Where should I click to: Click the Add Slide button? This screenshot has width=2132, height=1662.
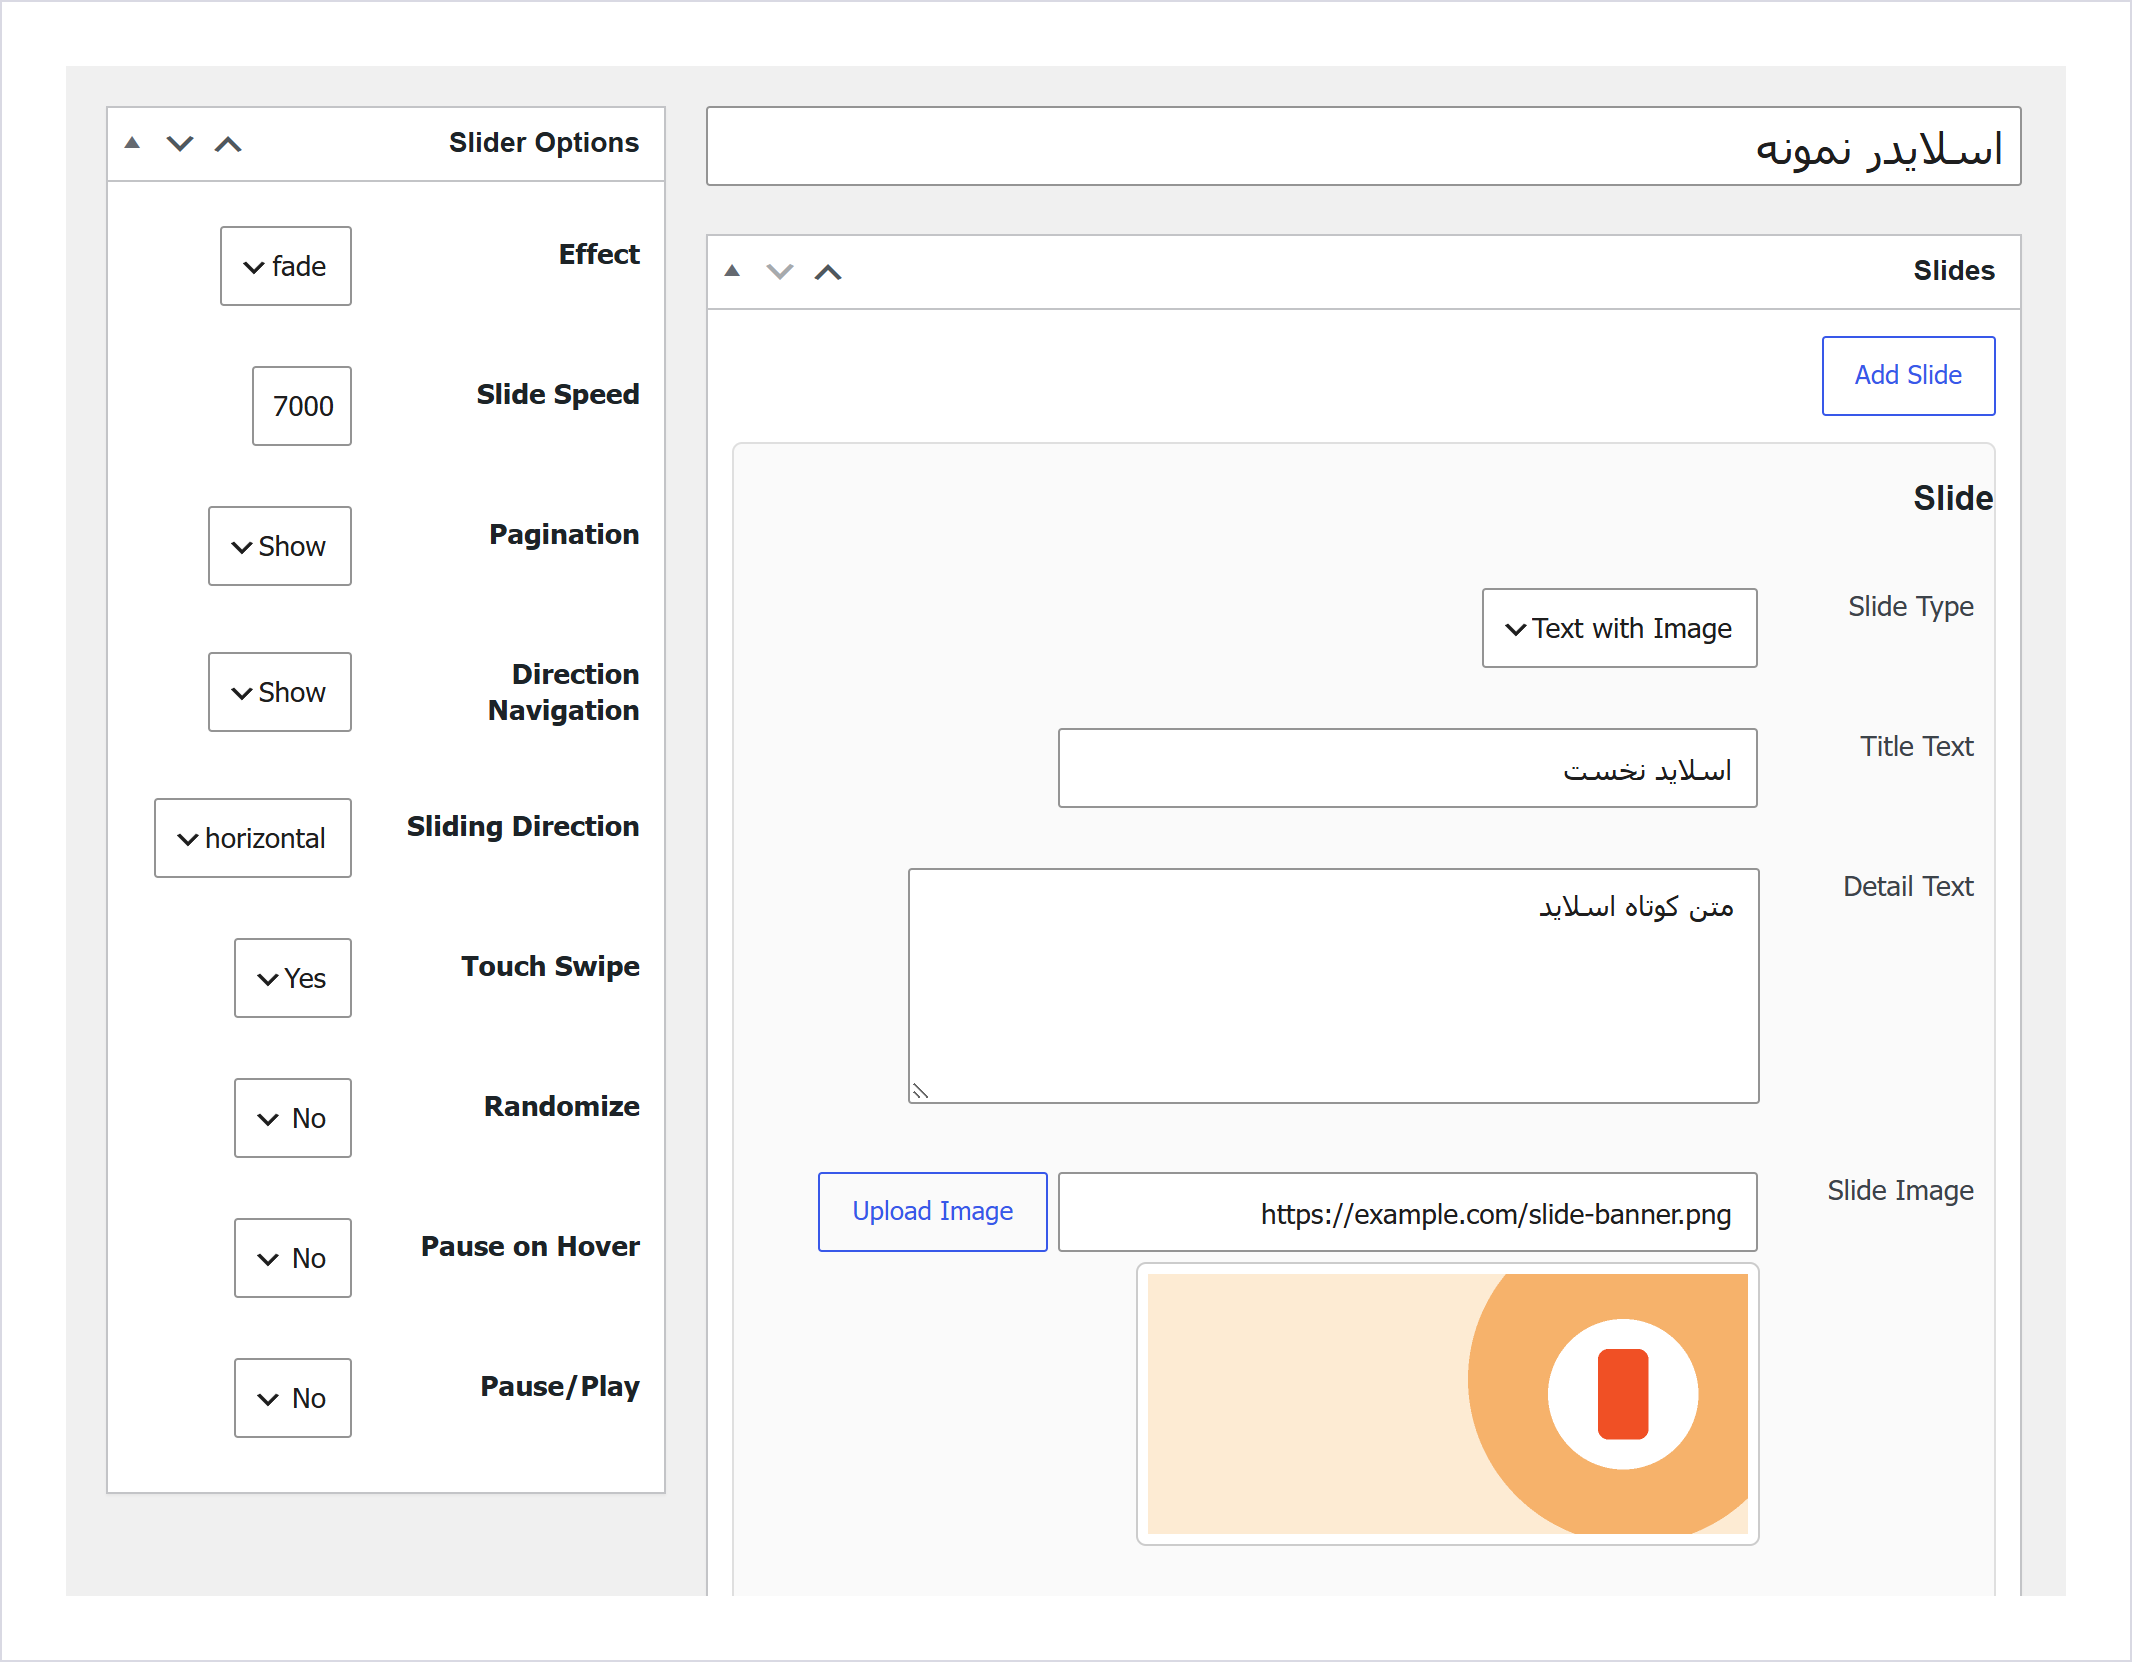coord(1909,376)
